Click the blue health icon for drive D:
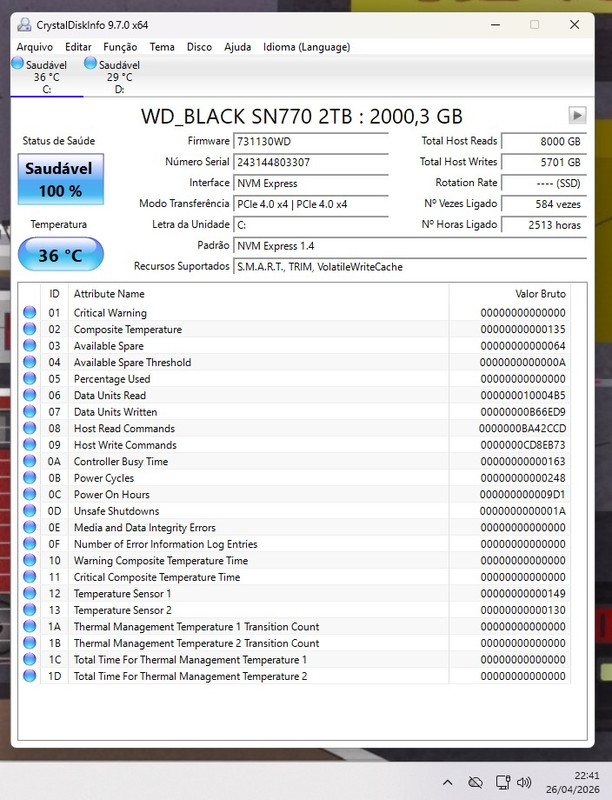 tap(90, 63)
